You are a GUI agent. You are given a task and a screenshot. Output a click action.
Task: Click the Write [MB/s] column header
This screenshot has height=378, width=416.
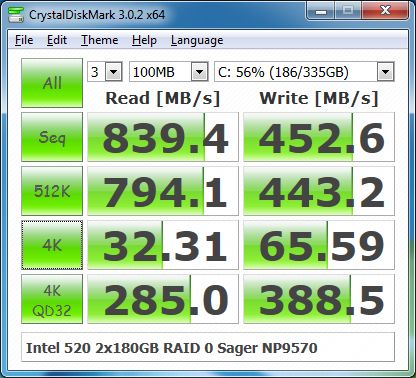point(319,98)
